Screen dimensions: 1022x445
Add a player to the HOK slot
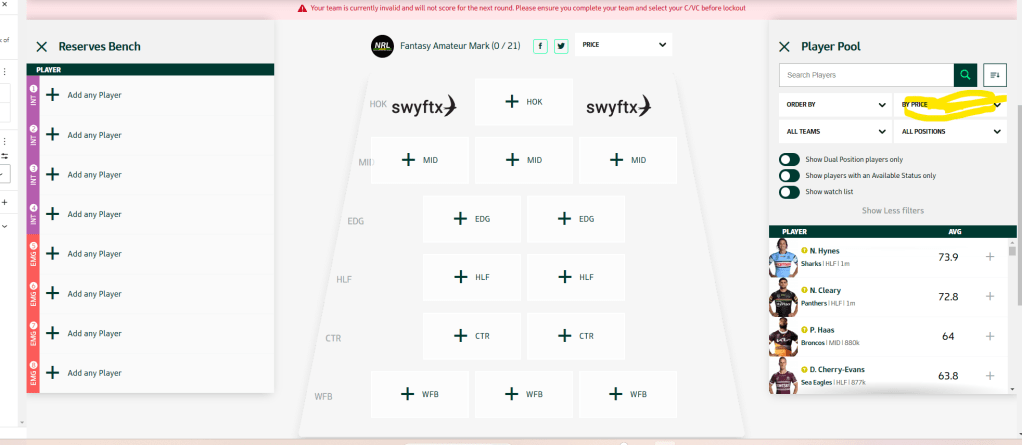[x=524, y=102]
